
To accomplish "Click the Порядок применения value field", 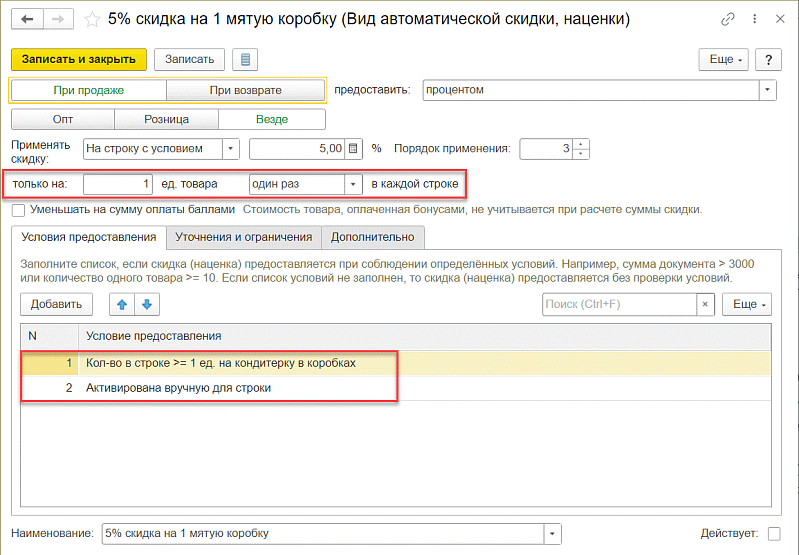I will (546, 149).
